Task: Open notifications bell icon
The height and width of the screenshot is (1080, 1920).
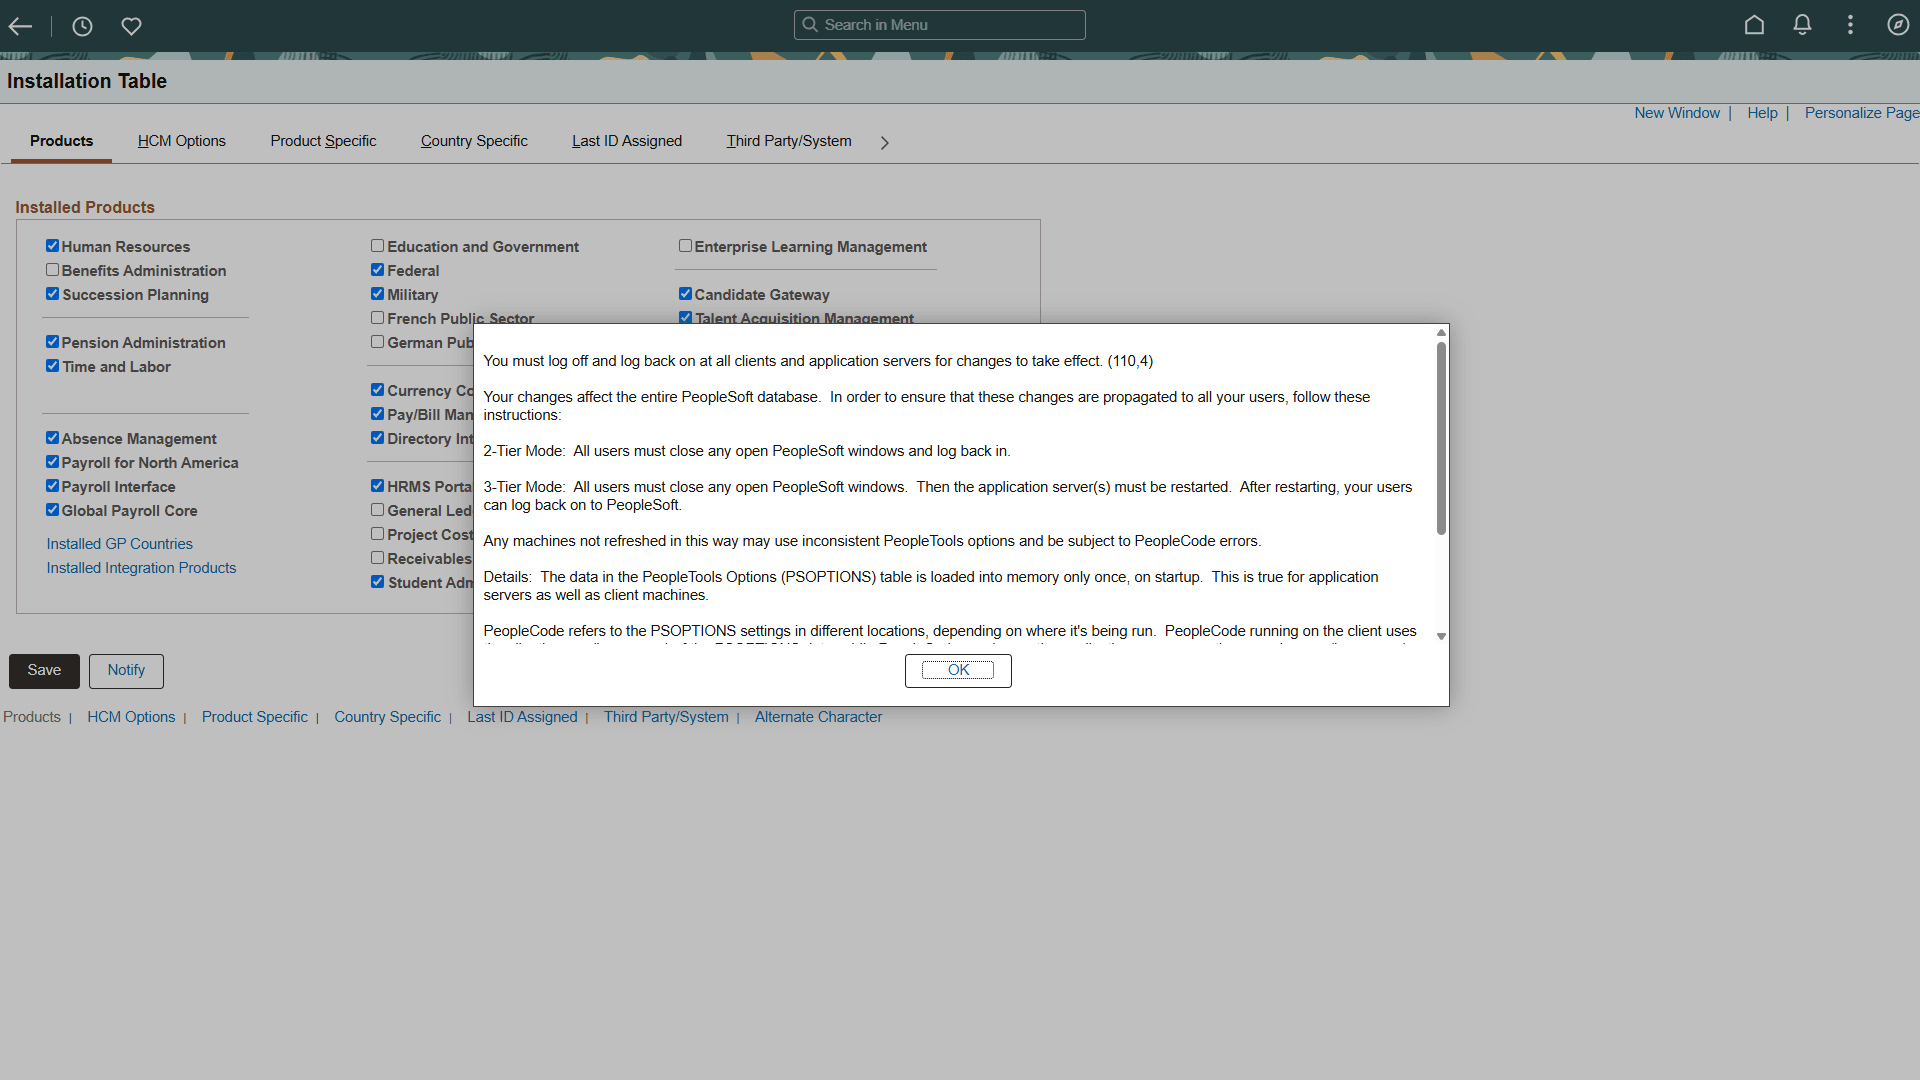Action: (x=1802, y=25)
